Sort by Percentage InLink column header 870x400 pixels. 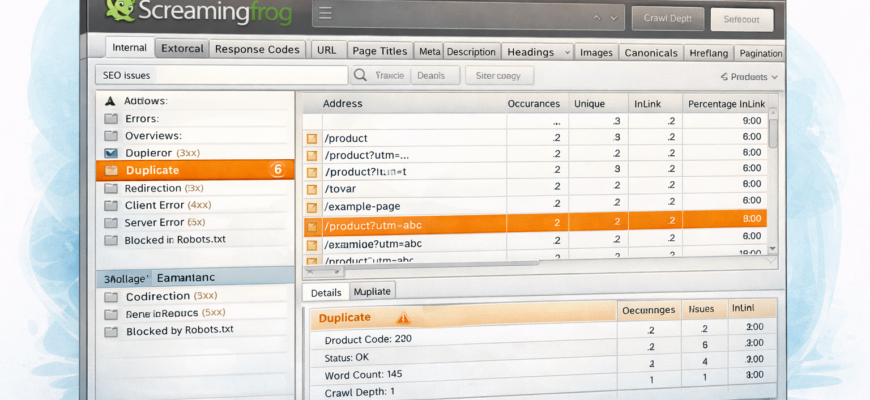pyautogui.click(x=726, y=104)
